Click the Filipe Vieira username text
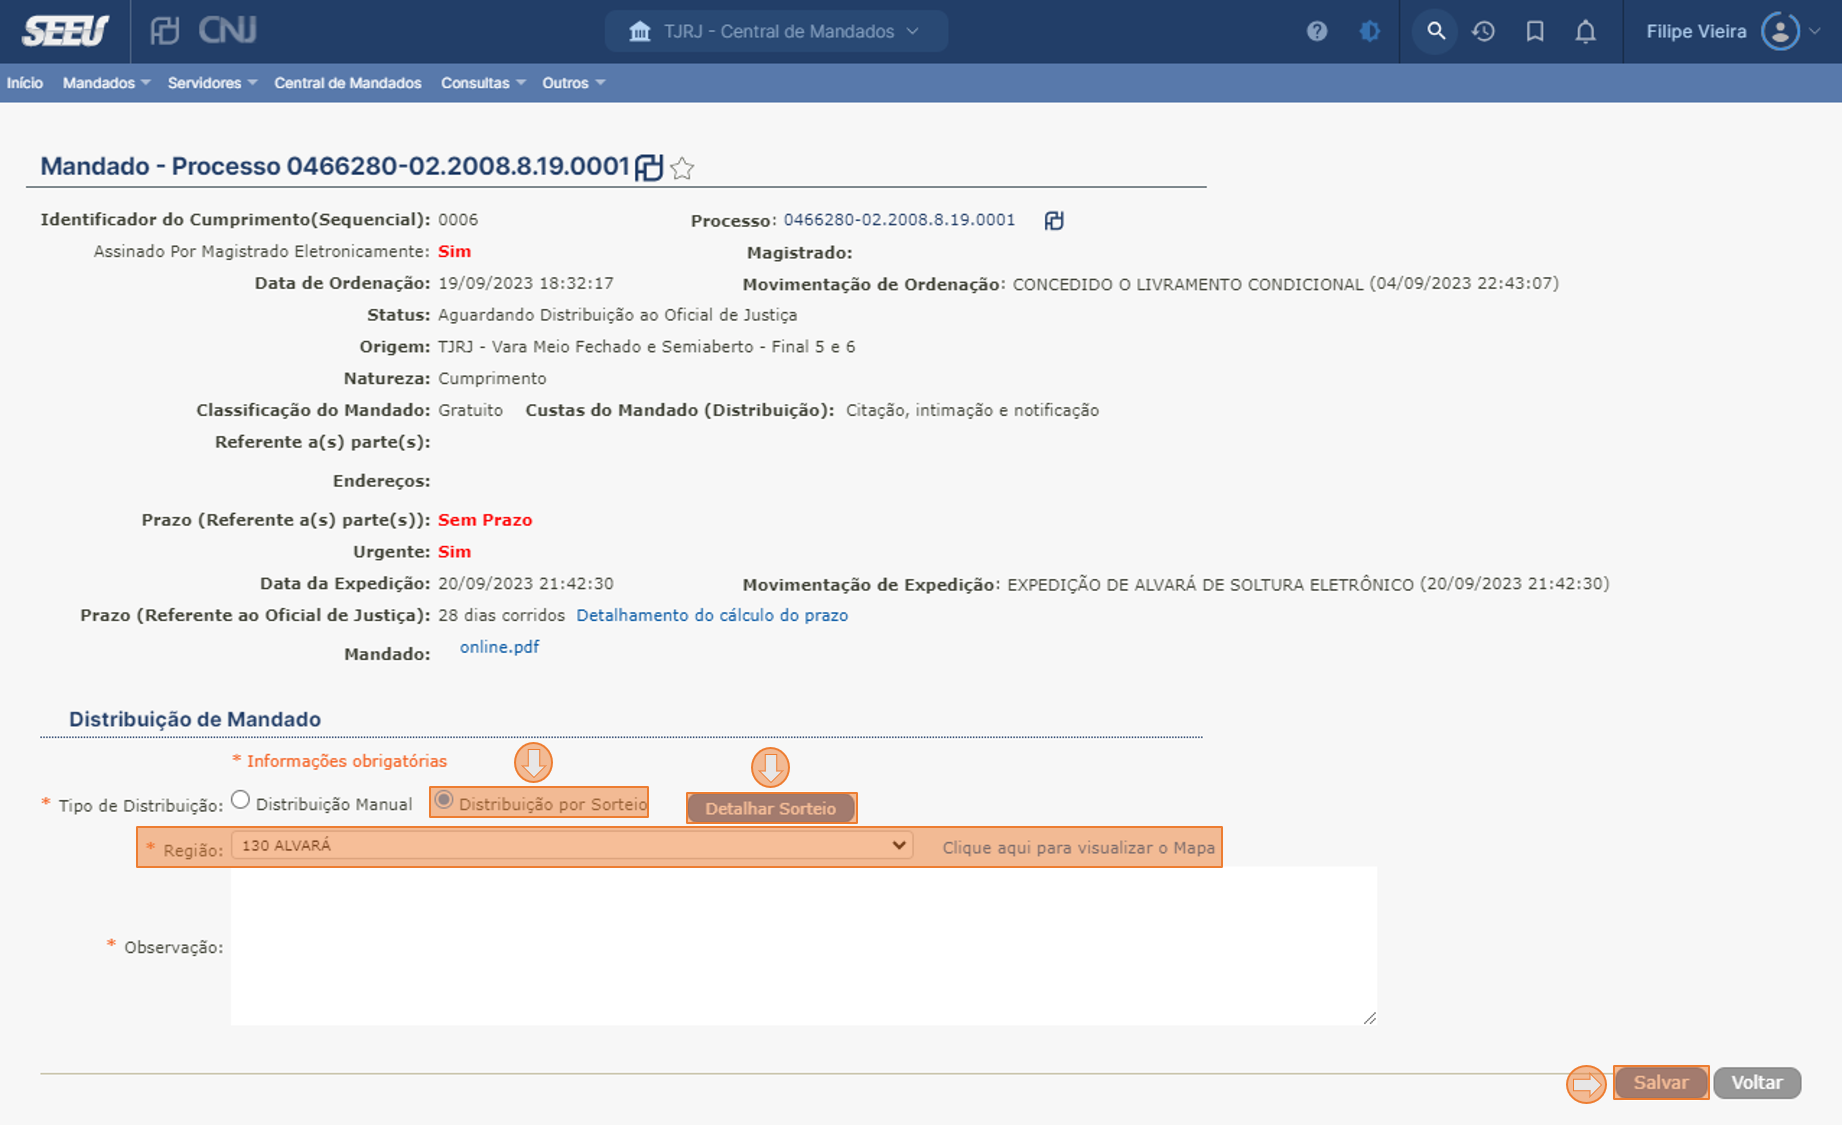Screen dimensions: 1842x1125 point(1696,31)
